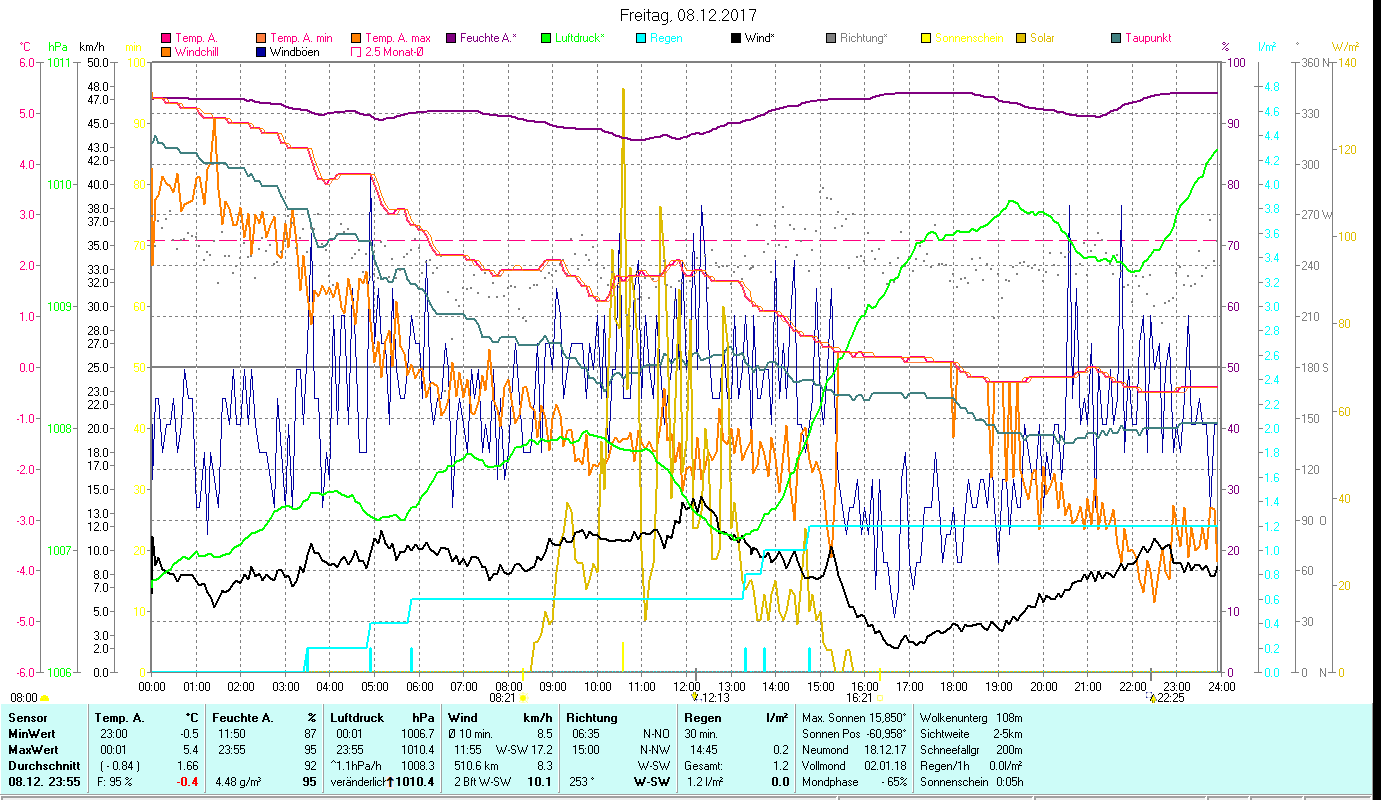Click the Feuchte A. table header
Image resolution: width=1381 pixels, height=800 pixels.
click(243, 718)
